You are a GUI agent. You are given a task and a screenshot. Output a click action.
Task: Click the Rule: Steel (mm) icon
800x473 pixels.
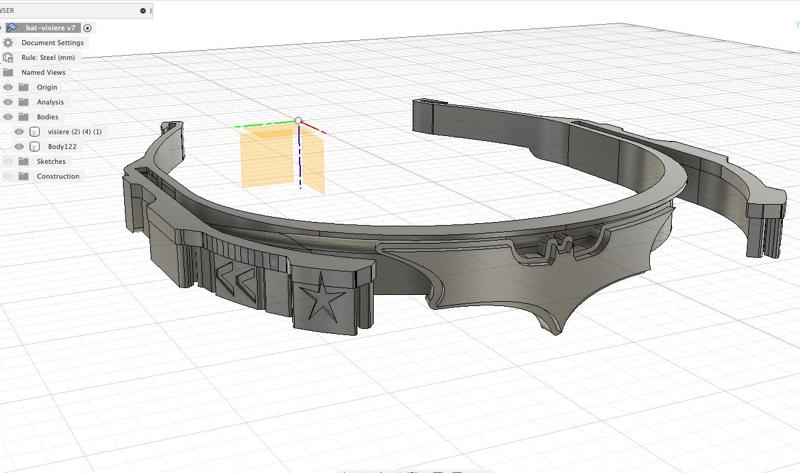click(x=8, y=58)
